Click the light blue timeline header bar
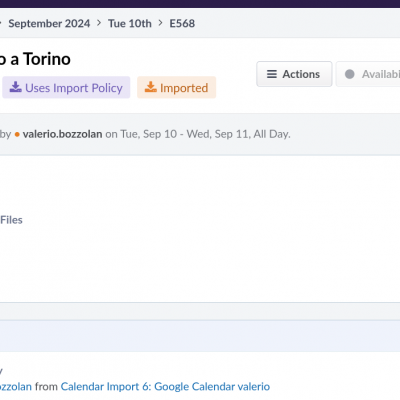This screenshot has width=400, height=400. [200, 336]
